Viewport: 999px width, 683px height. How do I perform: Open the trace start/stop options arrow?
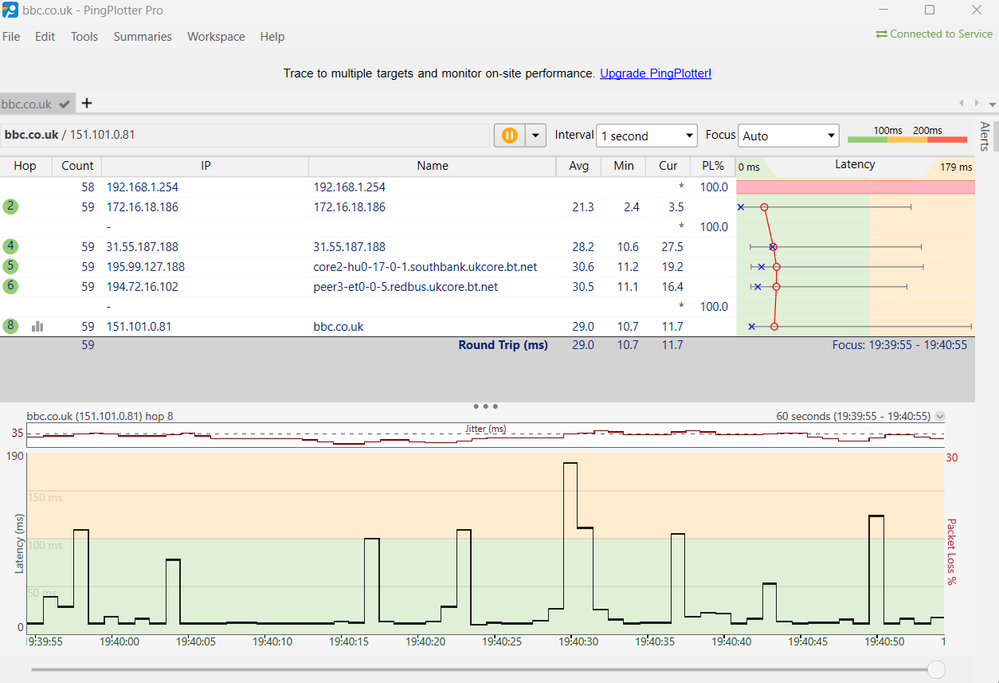(x=536, y=135)
